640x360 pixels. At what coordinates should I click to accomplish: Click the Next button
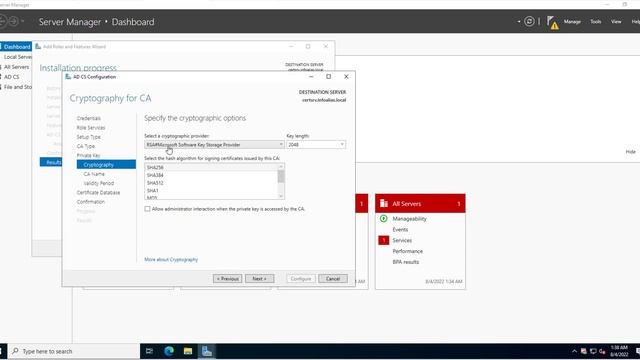[260, 278]
